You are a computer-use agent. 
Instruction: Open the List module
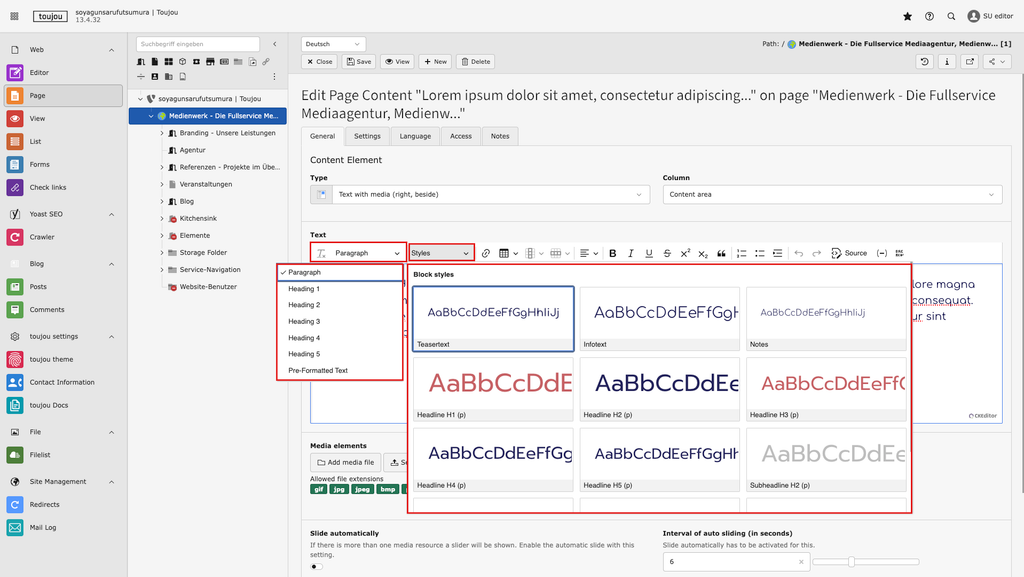click(63, 142)
